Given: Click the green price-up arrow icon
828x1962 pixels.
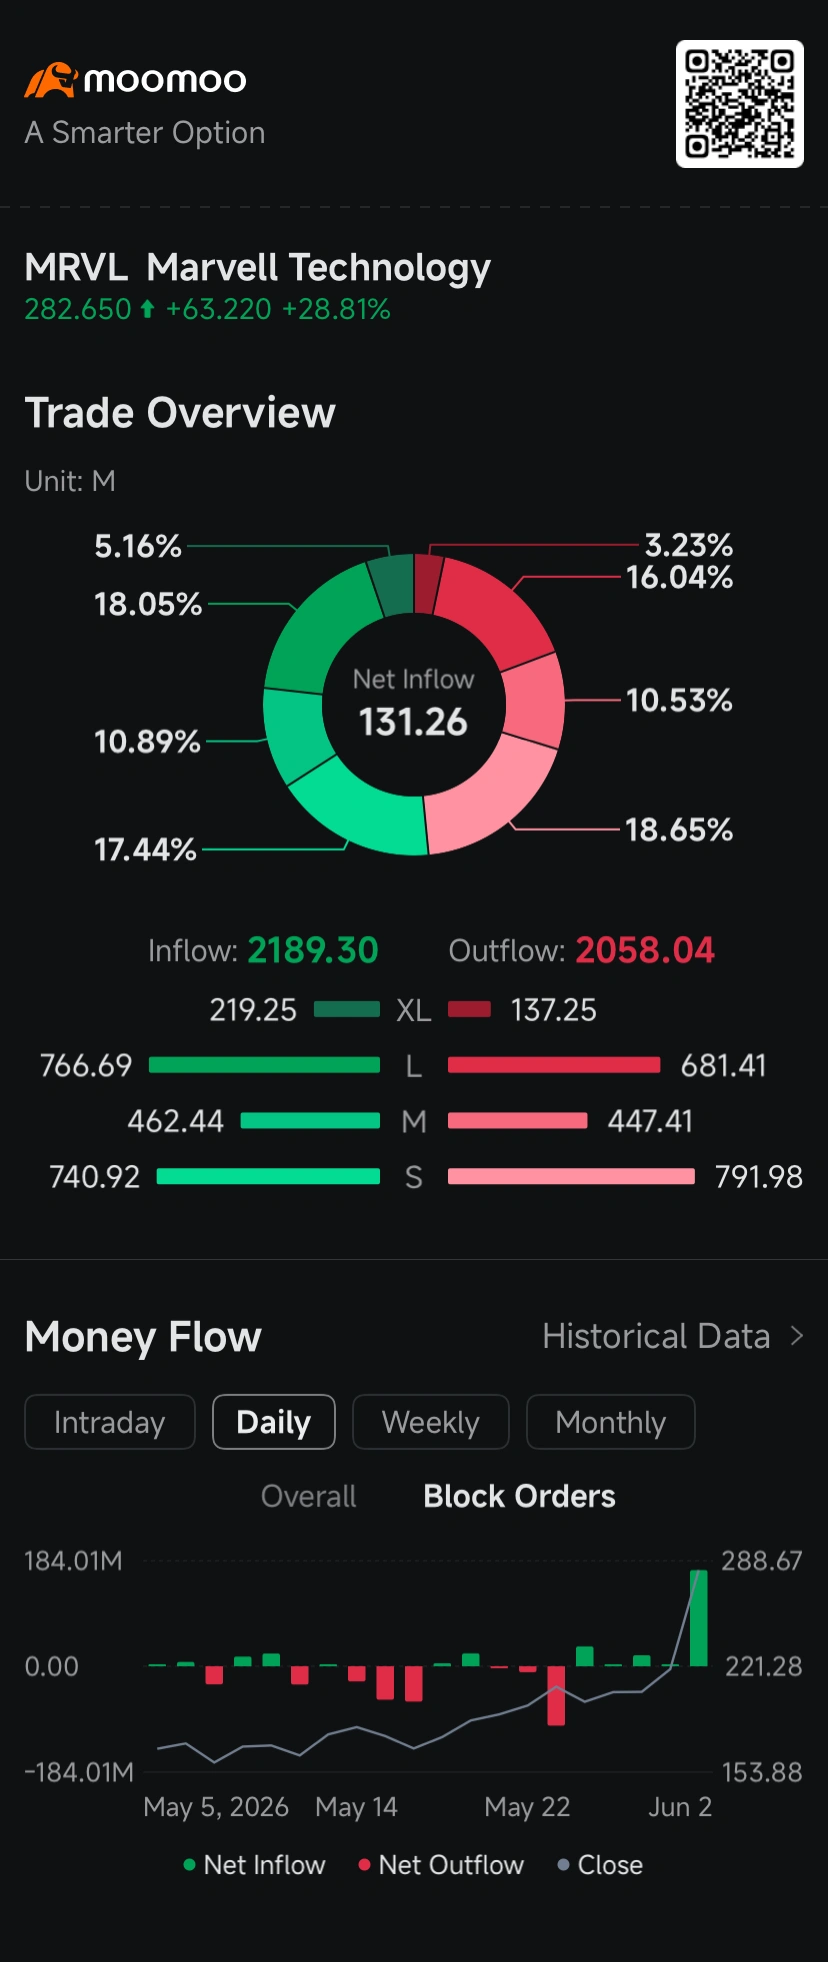Looking at the screenshot, I should (x=147, y=310).
